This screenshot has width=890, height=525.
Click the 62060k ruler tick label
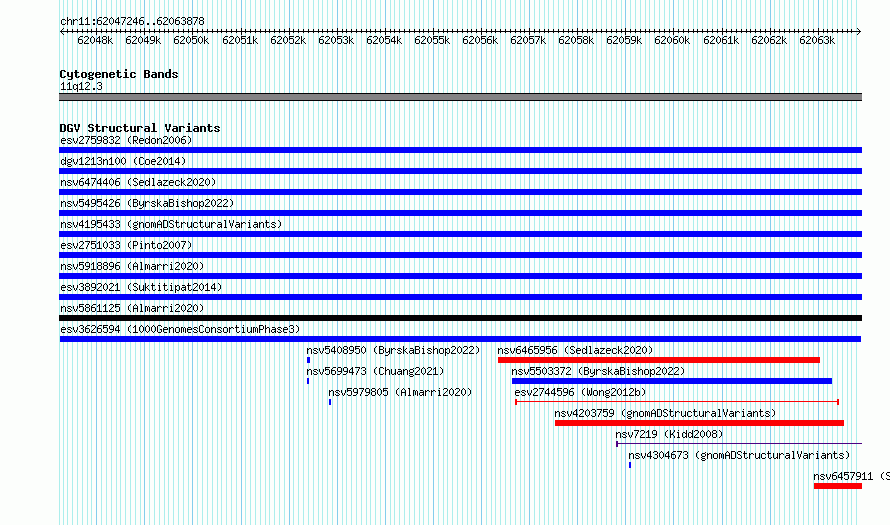[671, 40]
